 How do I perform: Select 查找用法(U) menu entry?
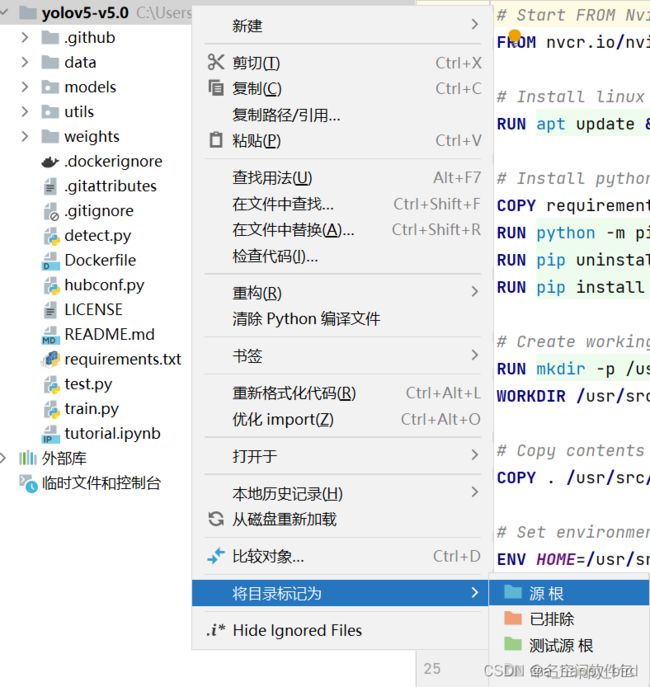point(340,178)
